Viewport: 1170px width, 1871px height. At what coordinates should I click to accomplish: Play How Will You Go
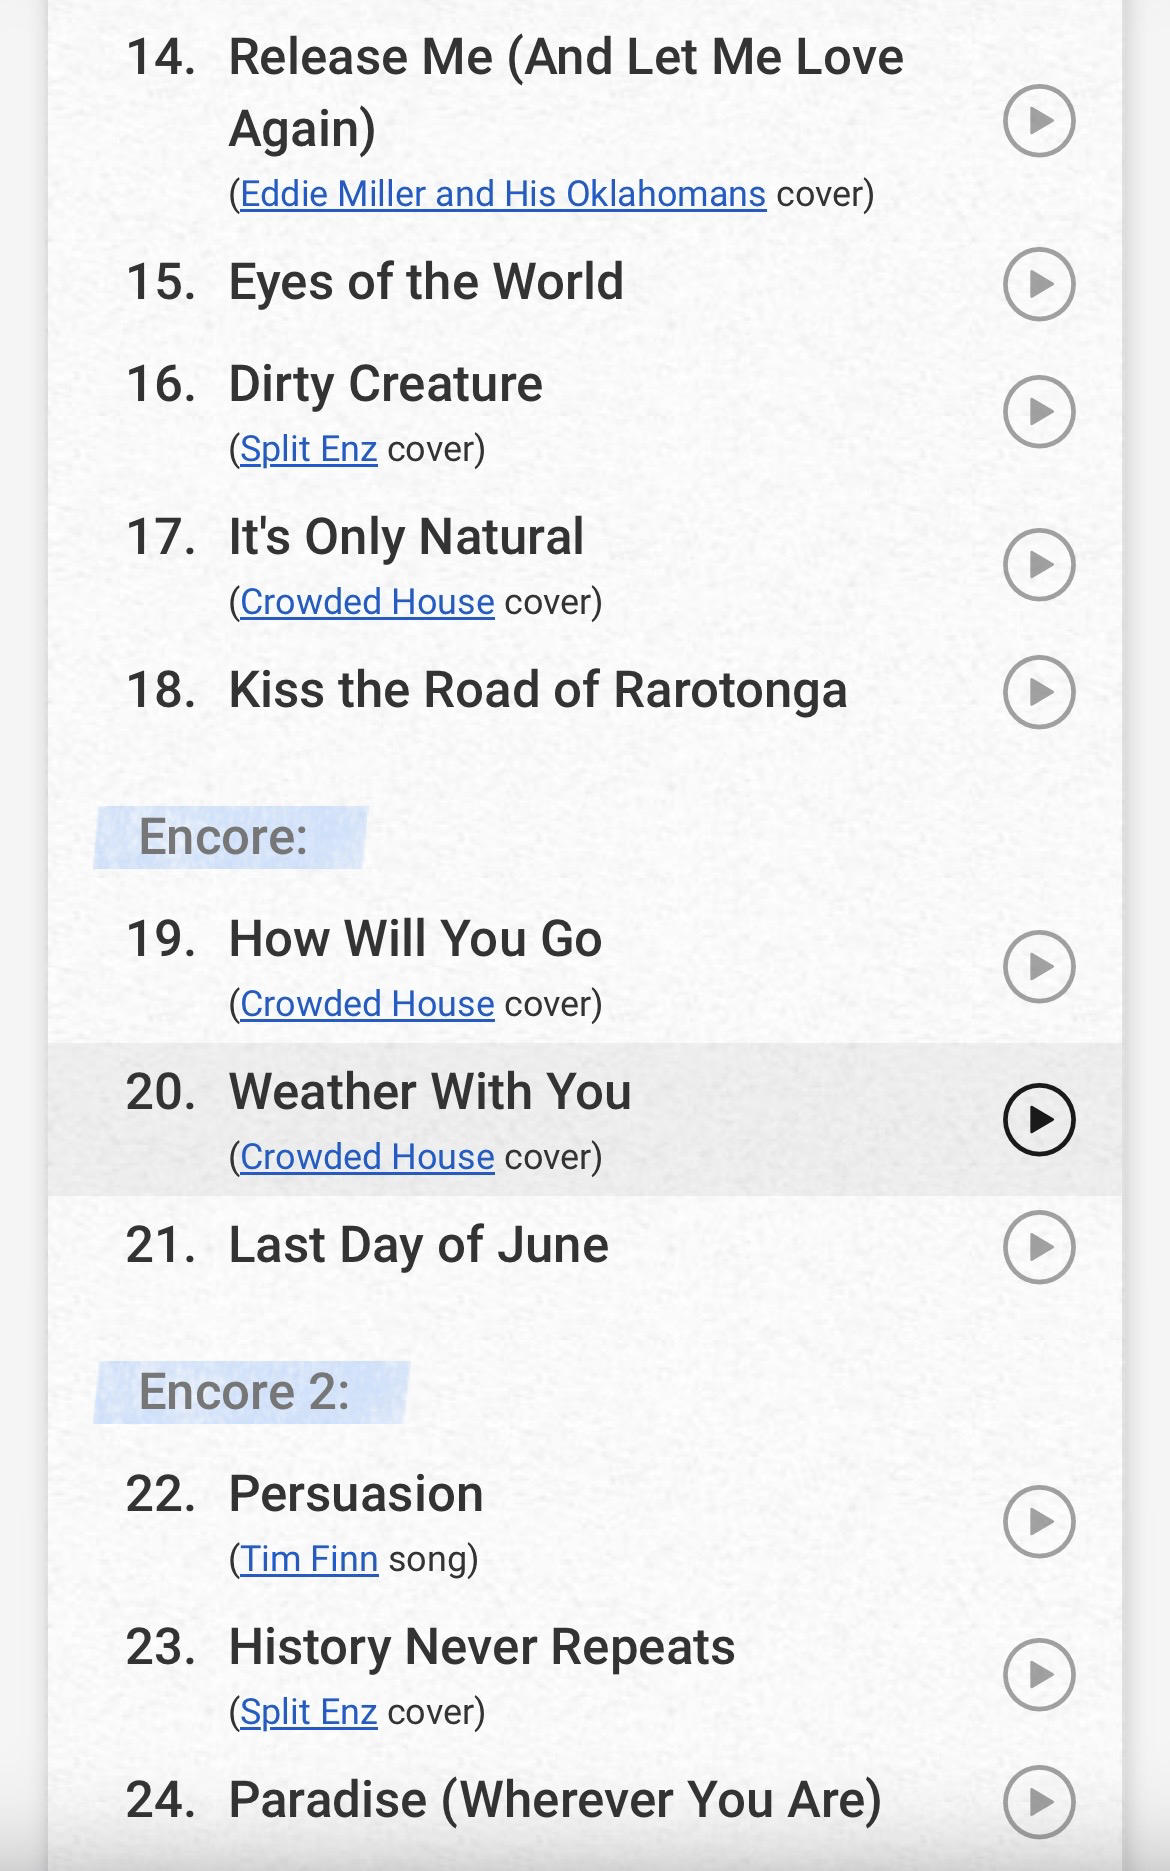tap(1039, 966)
